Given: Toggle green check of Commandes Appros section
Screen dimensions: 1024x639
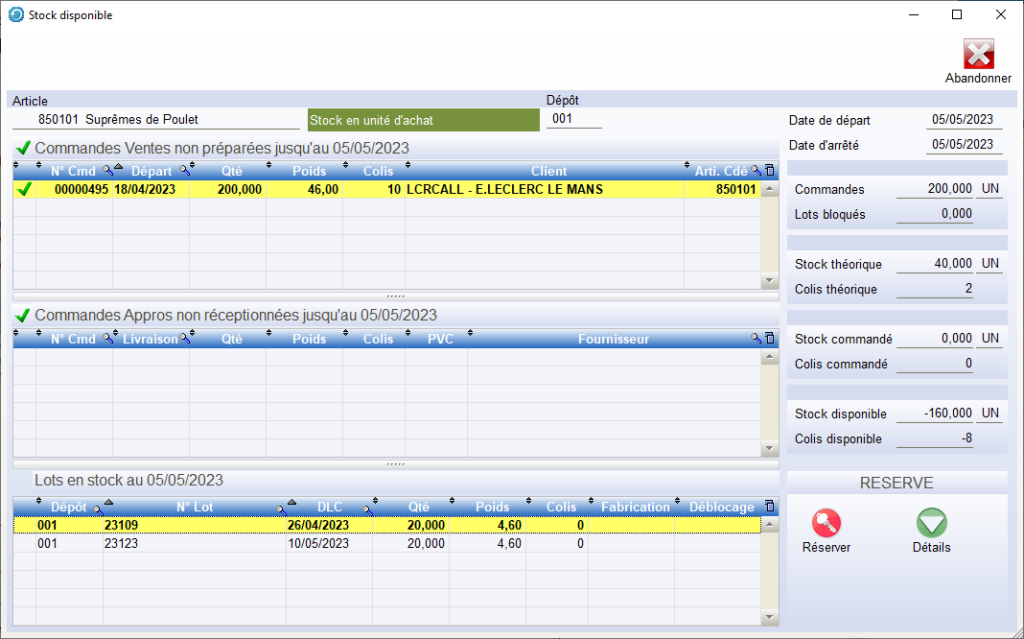Looking at the screenshot, I should click(23, 315).
